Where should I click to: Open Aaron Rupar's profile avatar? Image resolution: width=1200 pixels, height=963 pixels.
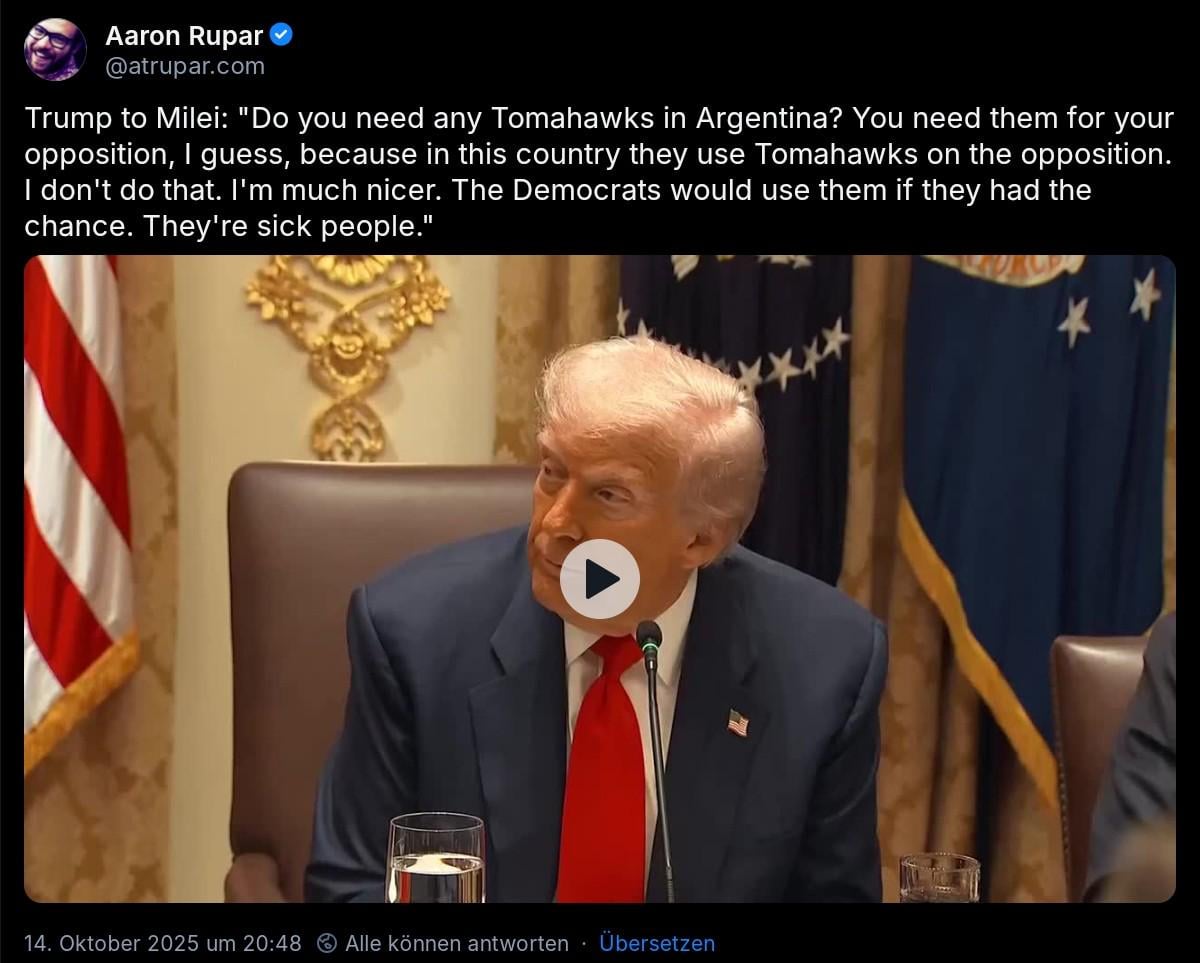(55, 49)
